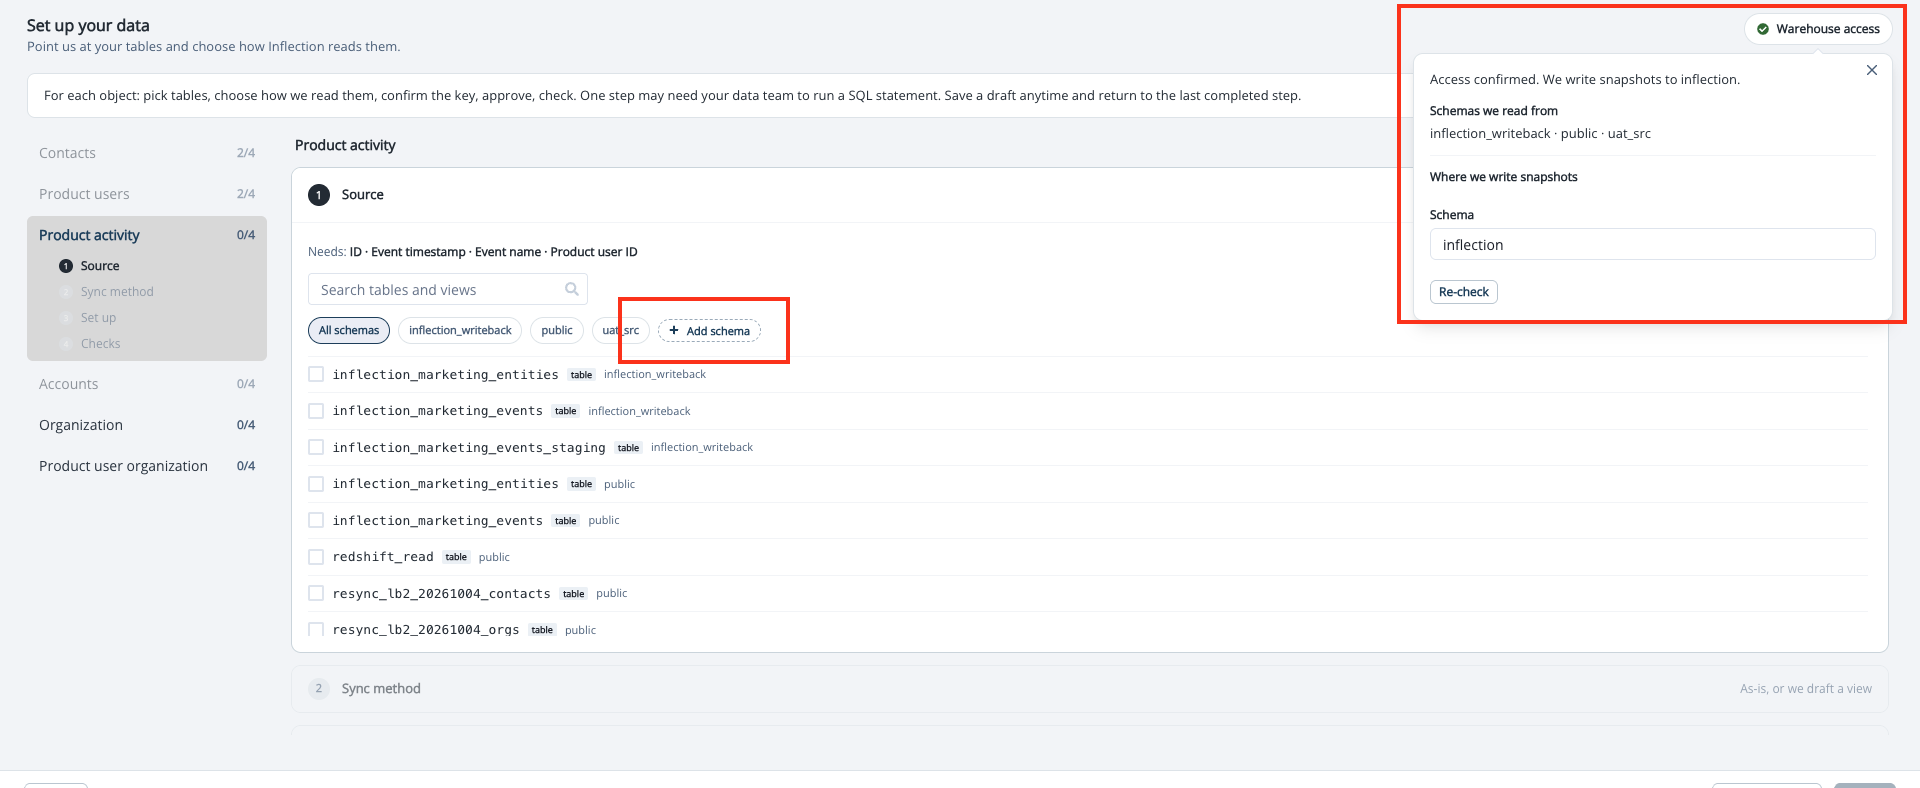Click the resync_lb2_20261004_orgs table name
The height and width of the screenshot is (788, 1920).
426,630
